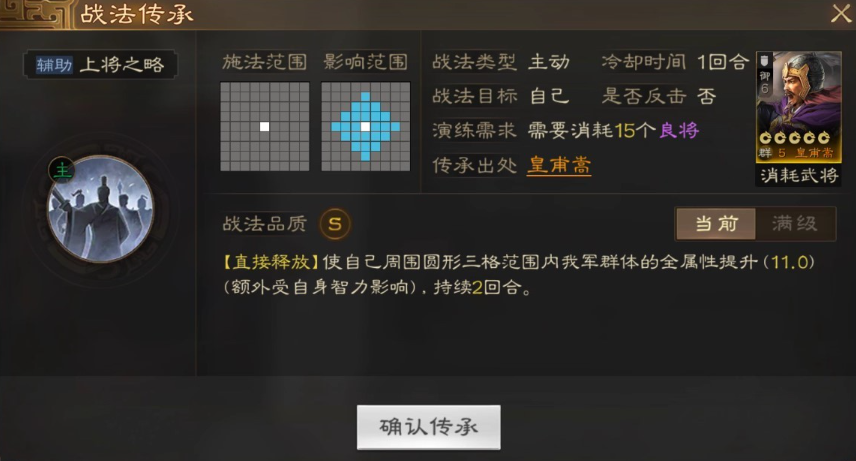Screen dimensions: 856x461
Task: Click the 冷却时间 1回合 field
Action: 675,62
